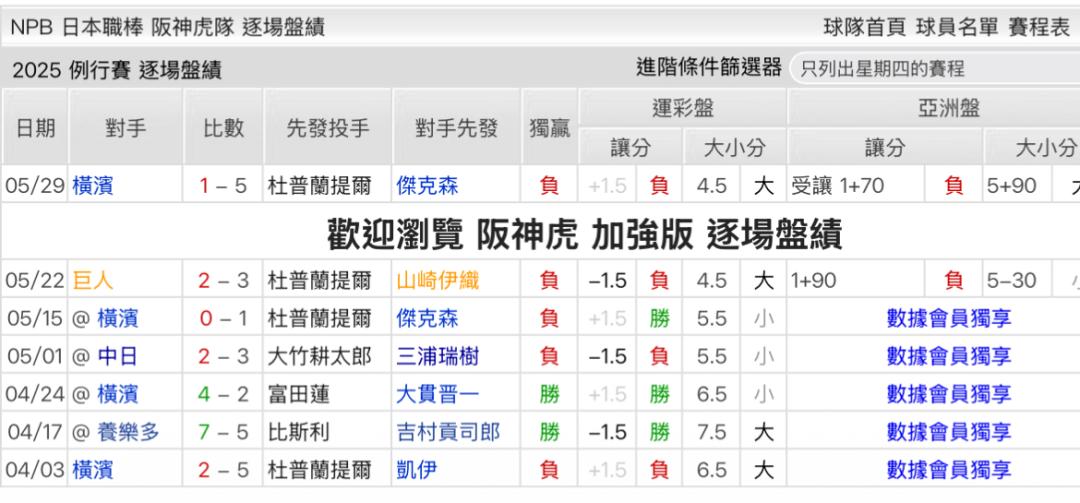Click the 5+90 over/under cell
Viewport: 1080px width, 503px height.
[1017, 185]
